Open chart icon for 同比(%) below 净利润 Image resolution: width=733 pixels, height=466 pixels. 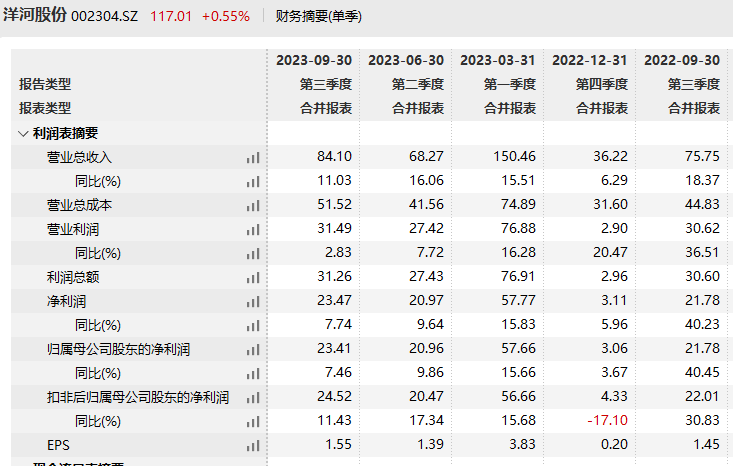tap(253, 326)
